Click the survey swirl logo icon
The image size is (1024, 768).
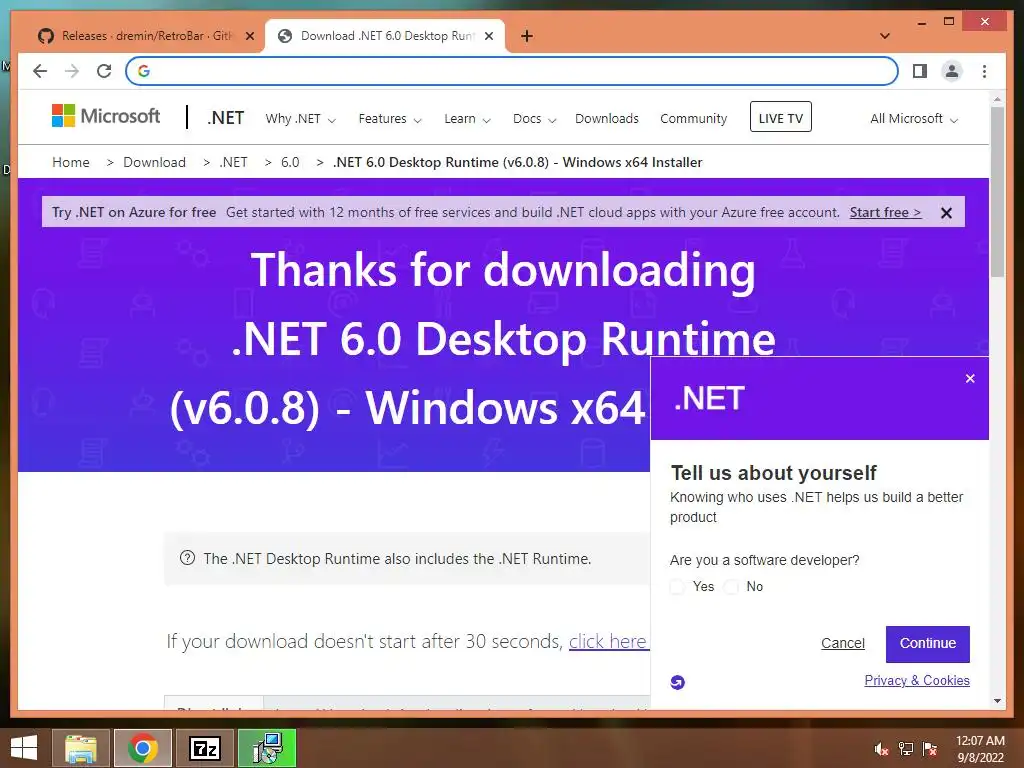coord(677,682)
